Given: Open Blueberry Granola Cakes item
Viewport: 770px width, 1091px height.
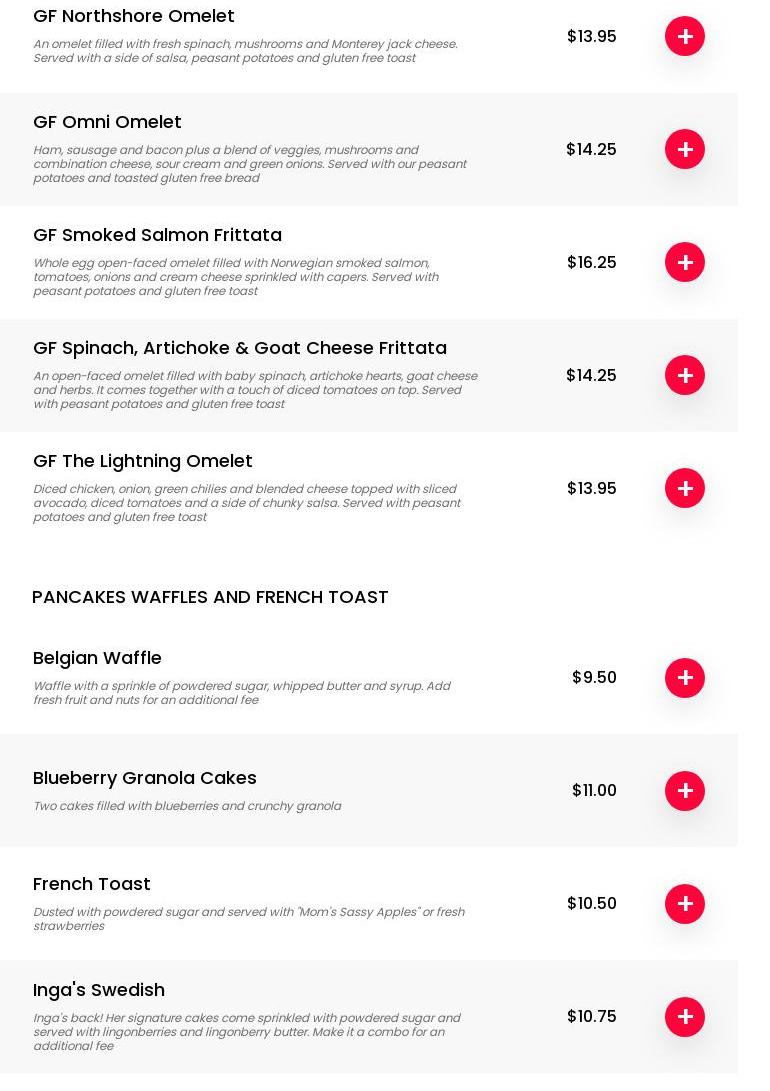Looking at the screenshot, I should (144, 778).
